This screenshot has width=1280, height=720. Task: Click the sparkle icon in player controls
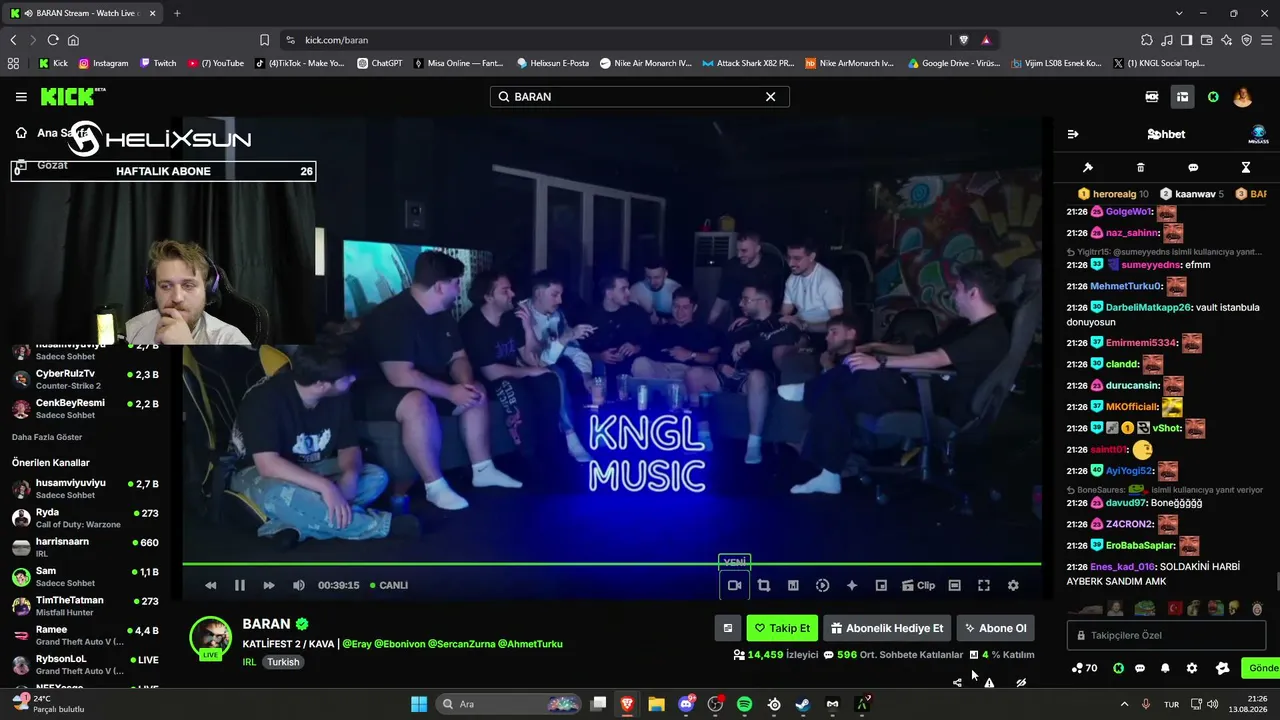852,585
